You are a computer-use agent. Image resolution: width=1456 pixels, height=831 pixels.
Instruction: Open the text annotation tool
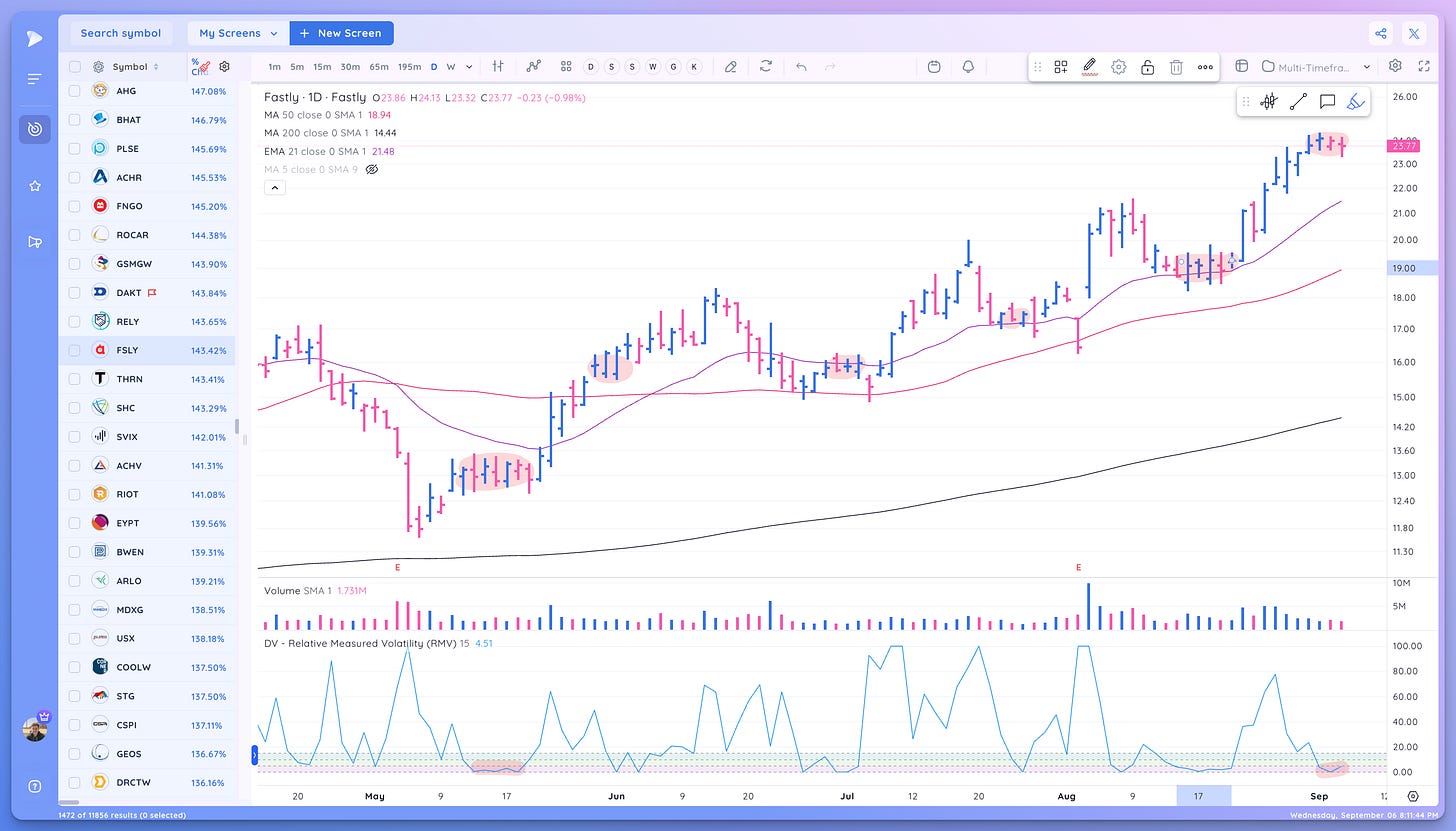[1327, 102]
